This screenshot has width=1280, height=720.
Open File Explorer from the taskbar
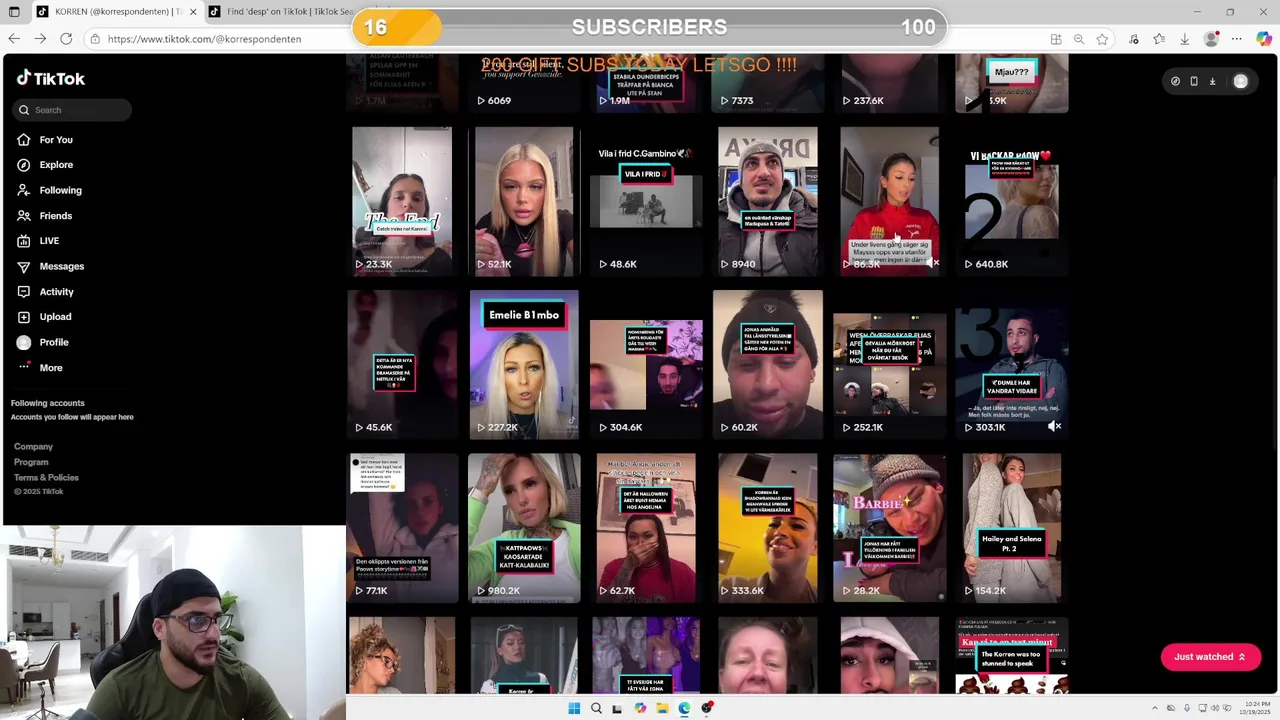pos(662,708)
